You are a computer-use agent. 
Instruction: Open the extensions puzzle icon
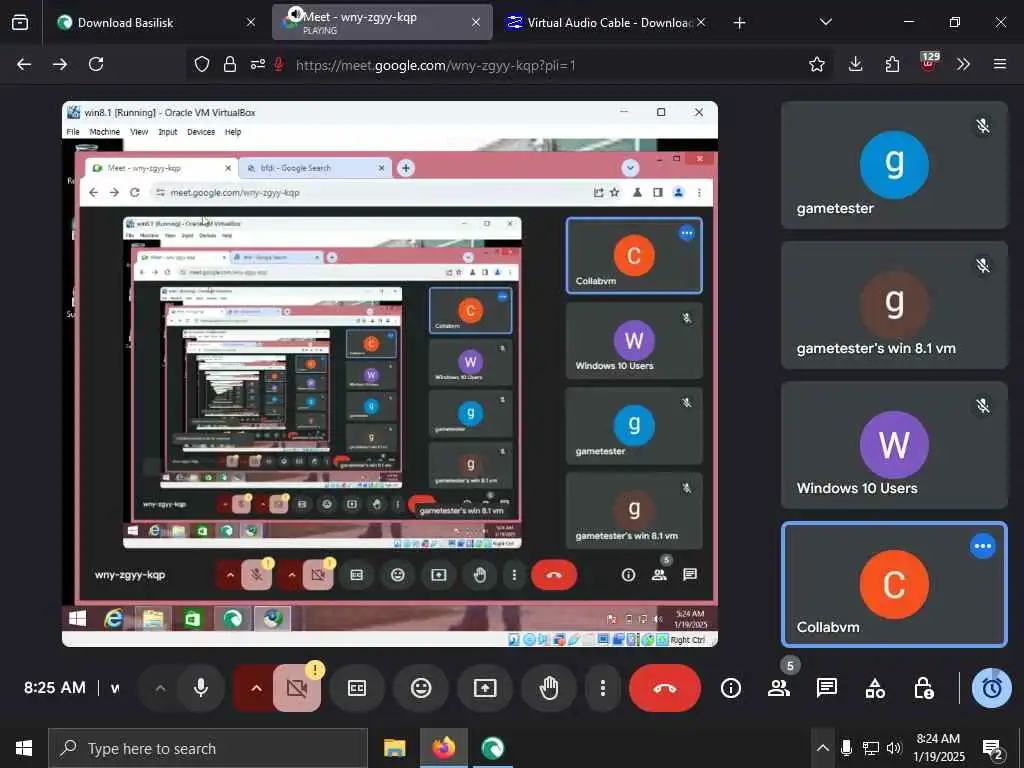pyautogui.click(x=892, y=64)
